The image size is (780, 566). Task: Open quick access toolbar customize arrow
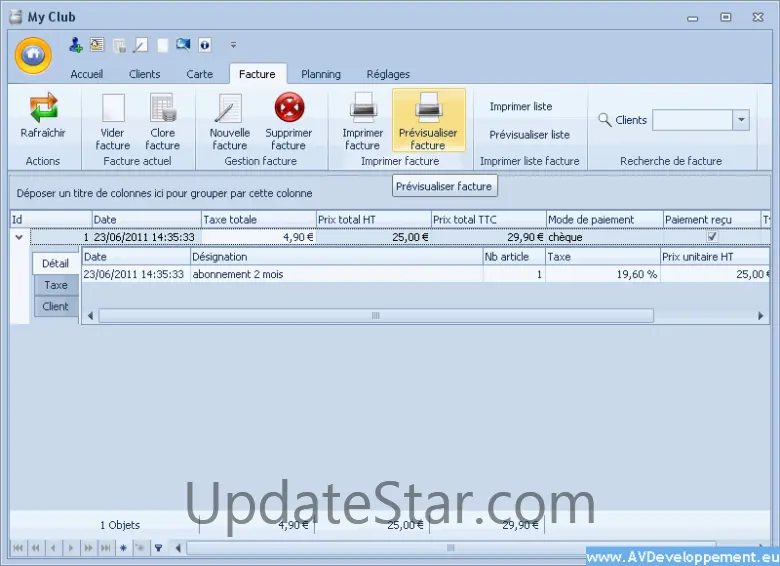(233, 45)
